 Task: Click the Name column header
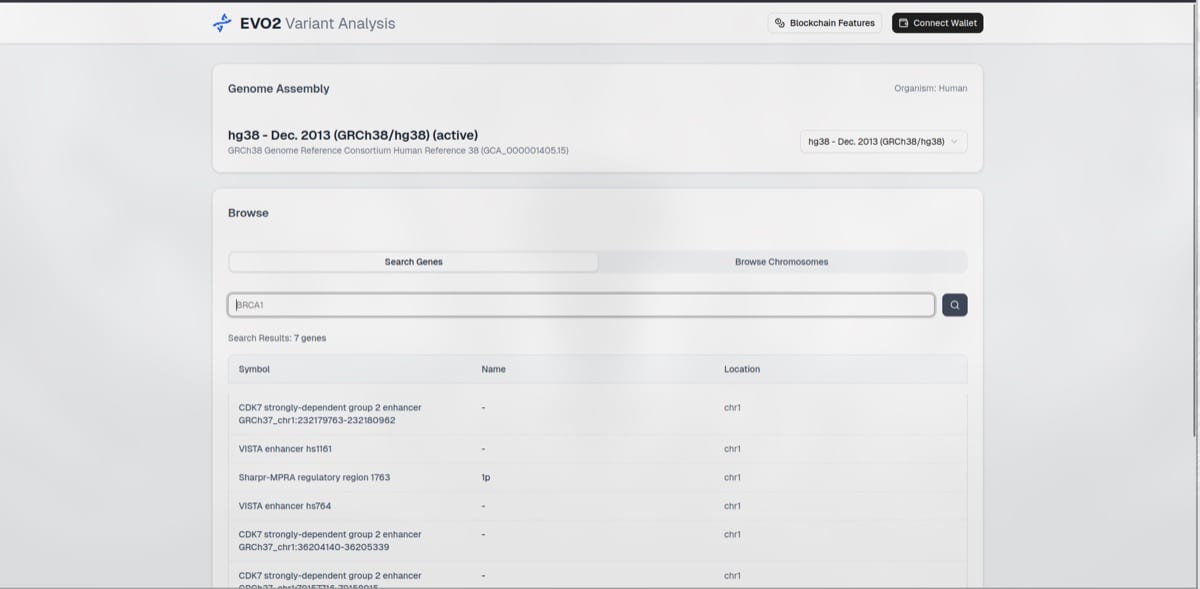coord(493,369)
